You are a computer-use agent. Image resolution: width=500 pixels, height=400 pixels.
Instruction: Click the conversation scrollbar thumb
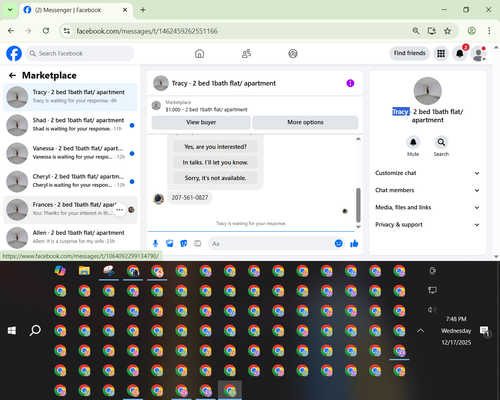[358, 205]
